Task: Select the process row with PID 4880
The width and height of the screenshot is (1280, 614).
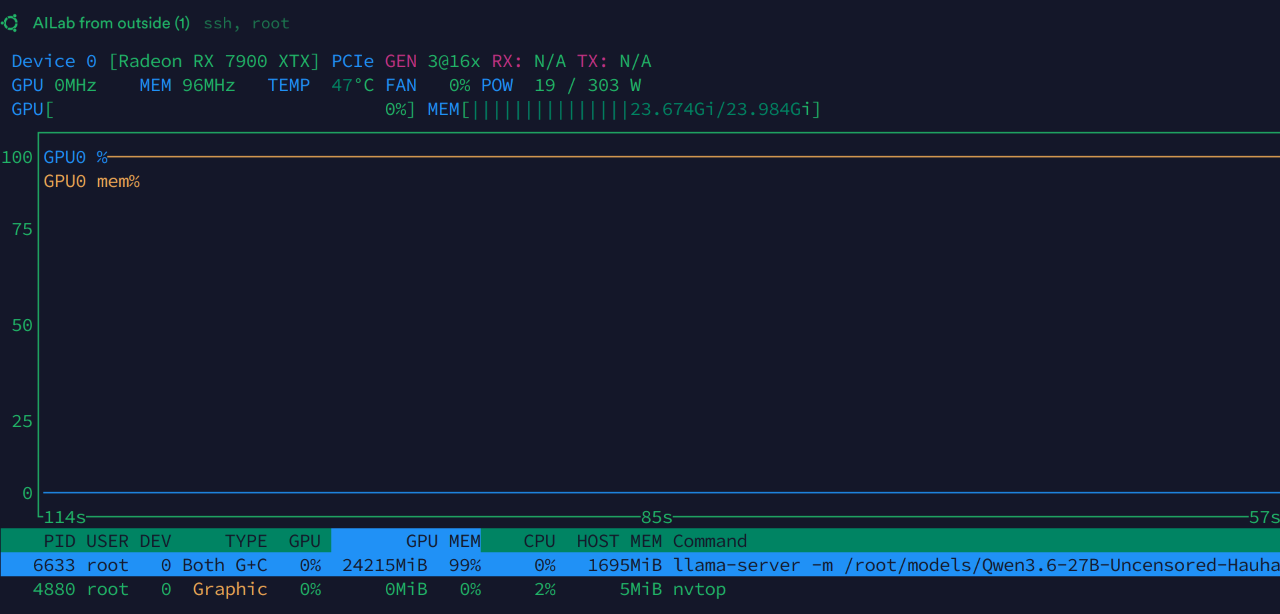Action: pyautogui.click(x=640, y=589)
